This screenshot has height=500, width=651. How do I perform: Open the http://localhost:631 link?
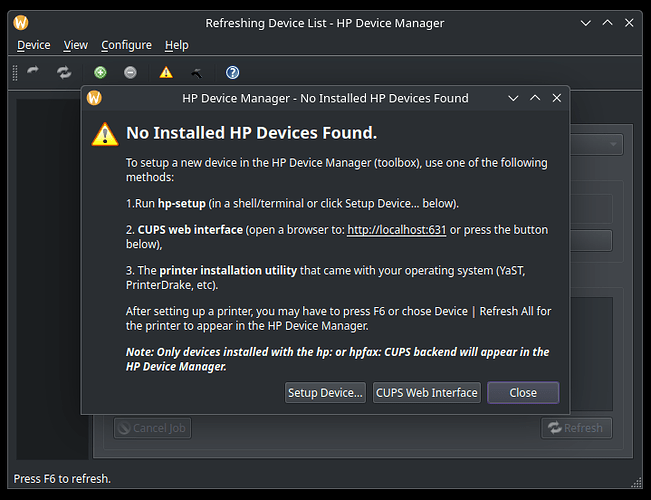tap(396, 230)
